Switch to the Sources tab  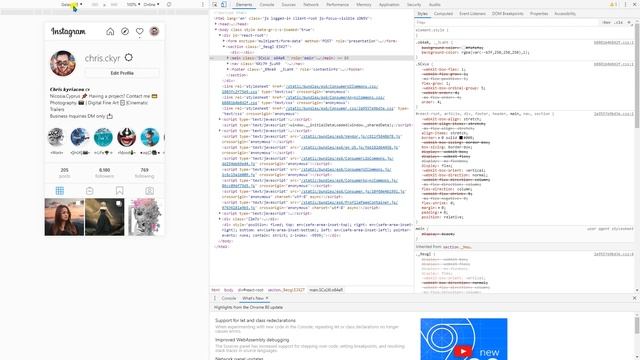[288, 4]
